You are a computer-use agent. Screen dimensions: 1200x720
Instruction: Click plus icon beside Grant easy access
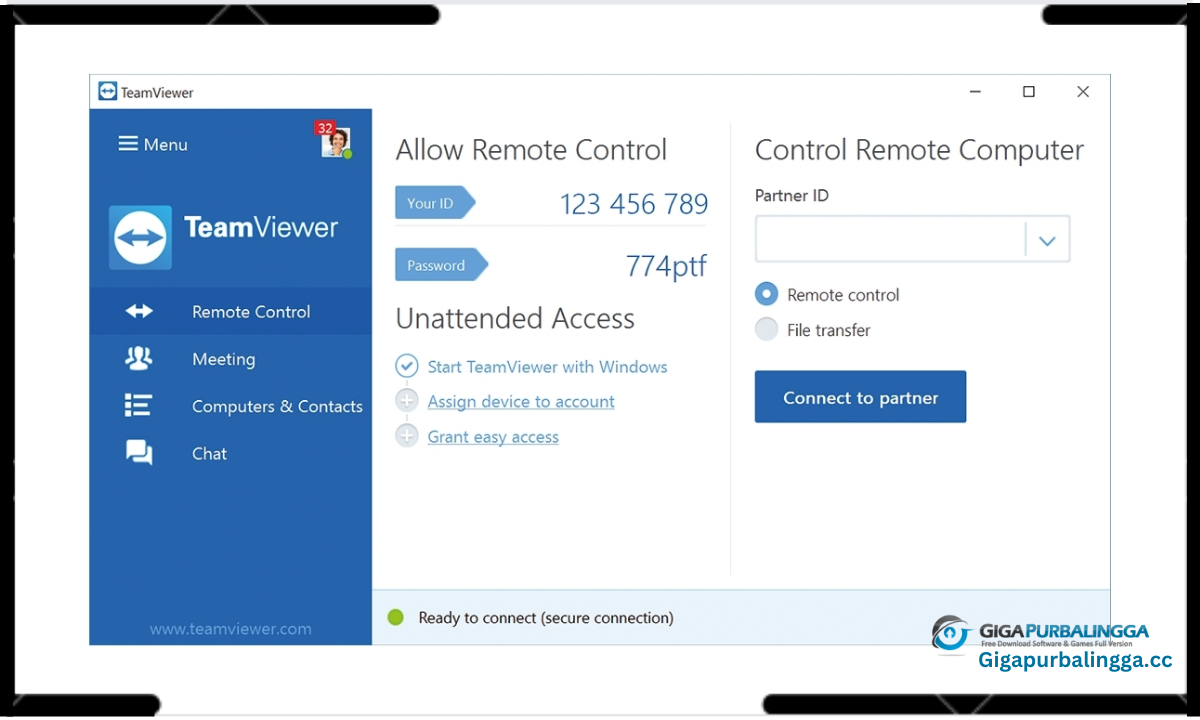[x=406, y=436]
